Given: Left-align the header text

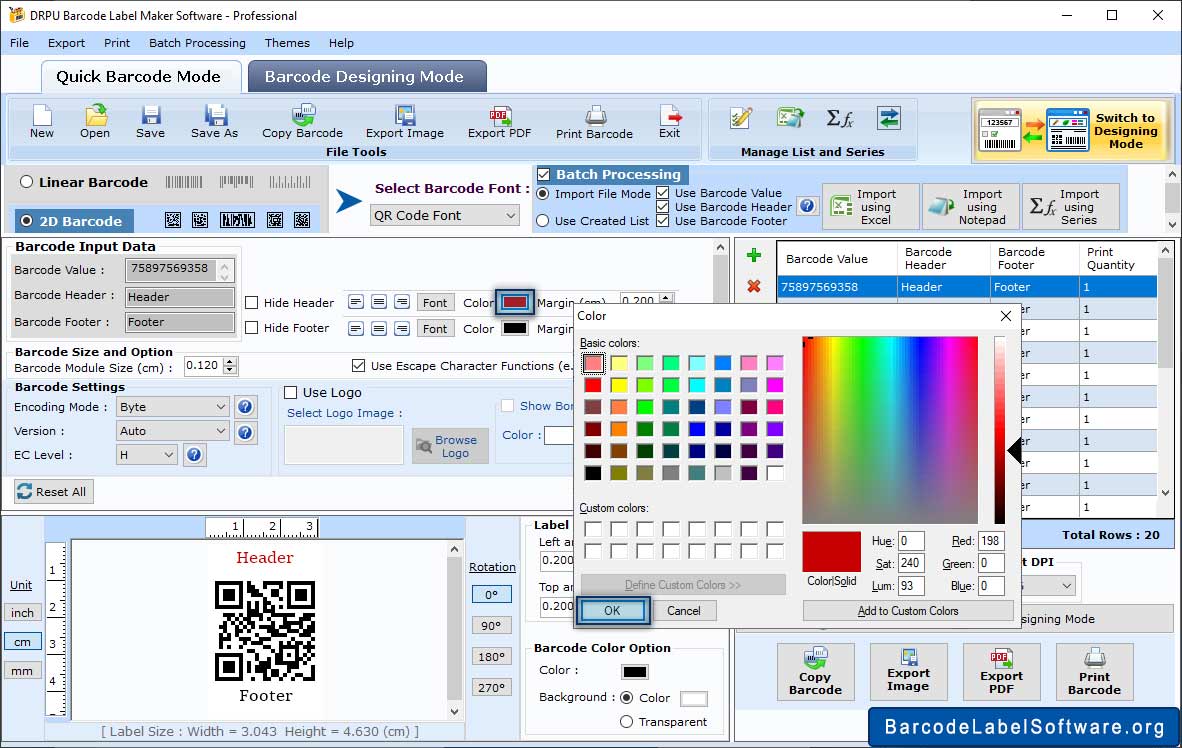Looking at the screenshot, I should pyautogui.click(x=356, y=302).
